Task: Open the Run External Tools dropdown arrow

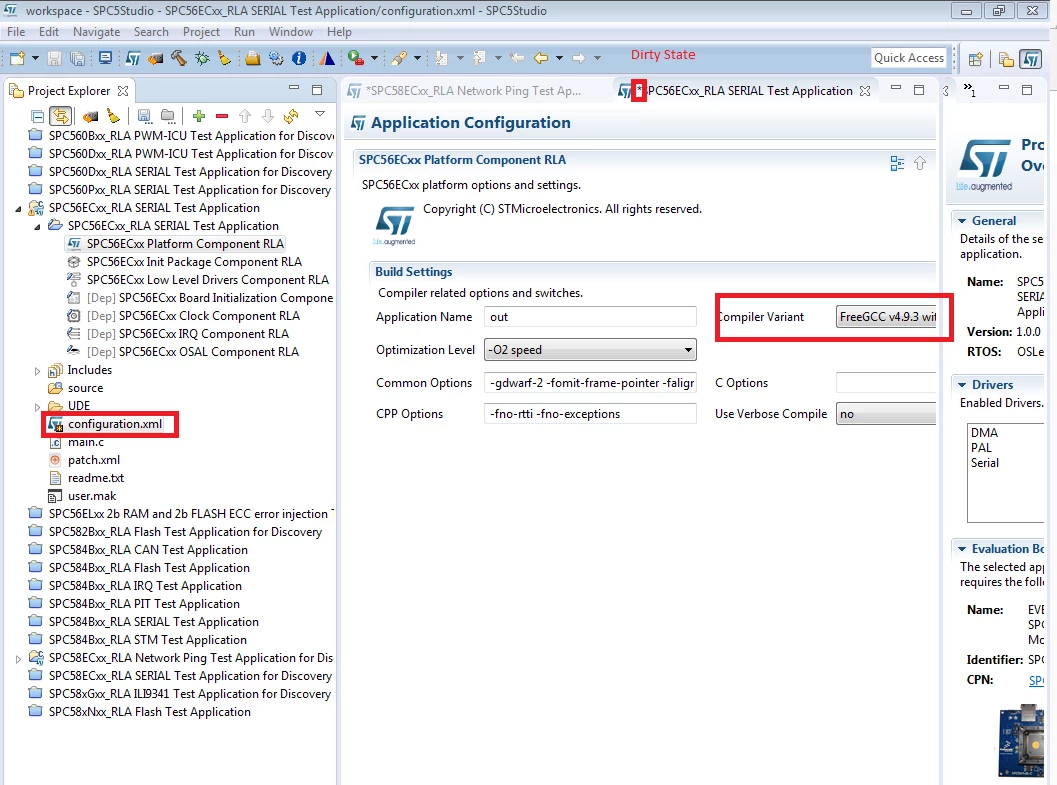Action: click(x=374, y=59)
